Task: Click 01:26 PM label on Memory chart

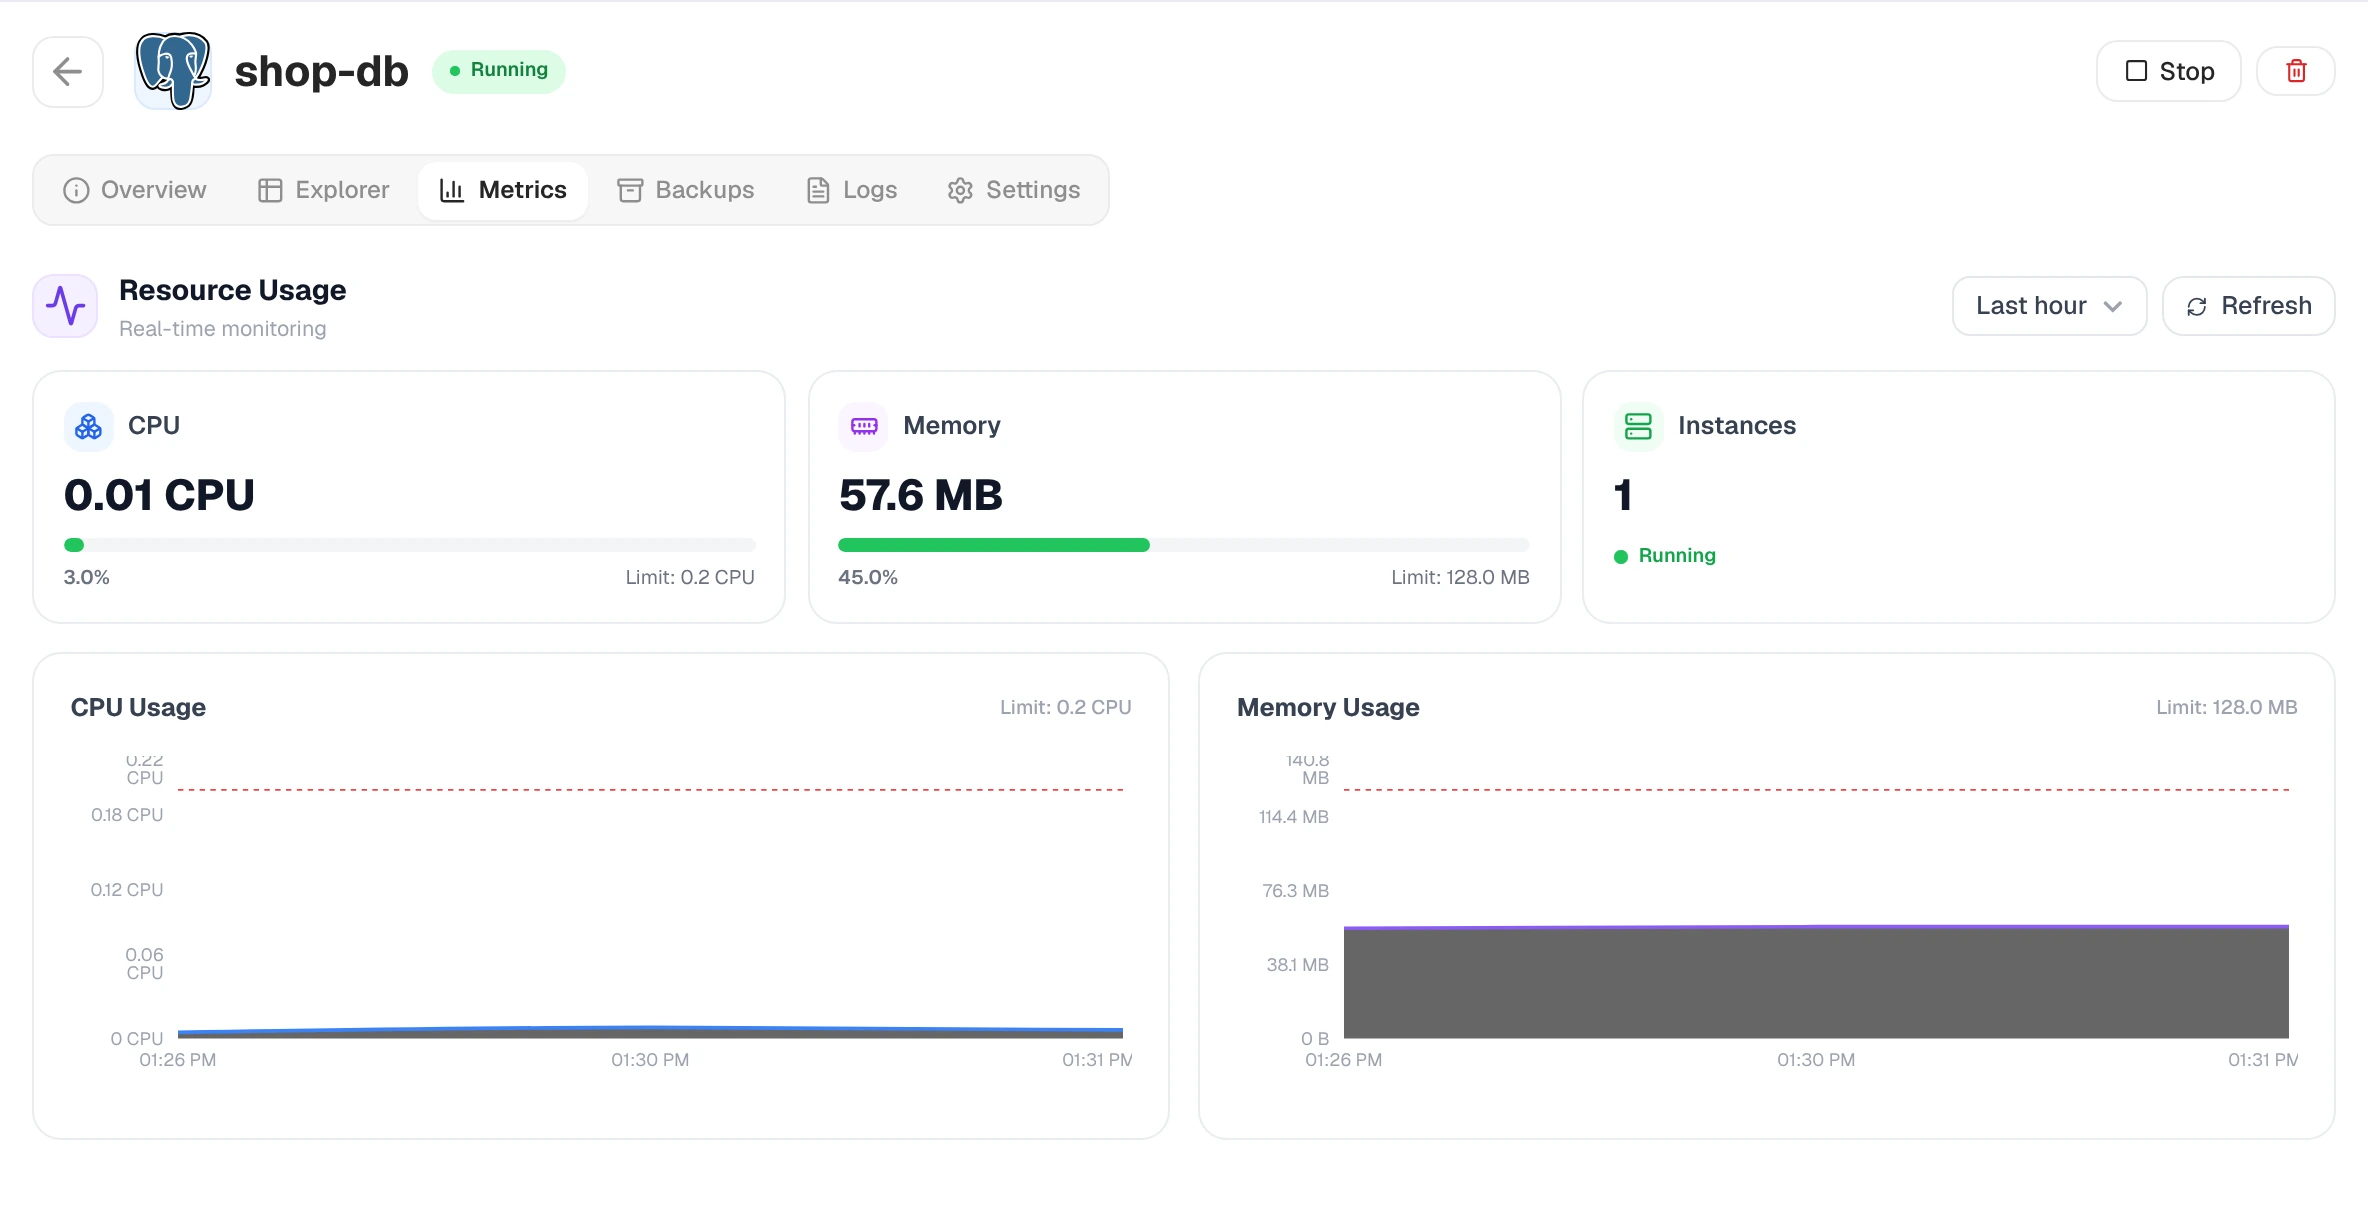Action: (x=1343, y=1060)
